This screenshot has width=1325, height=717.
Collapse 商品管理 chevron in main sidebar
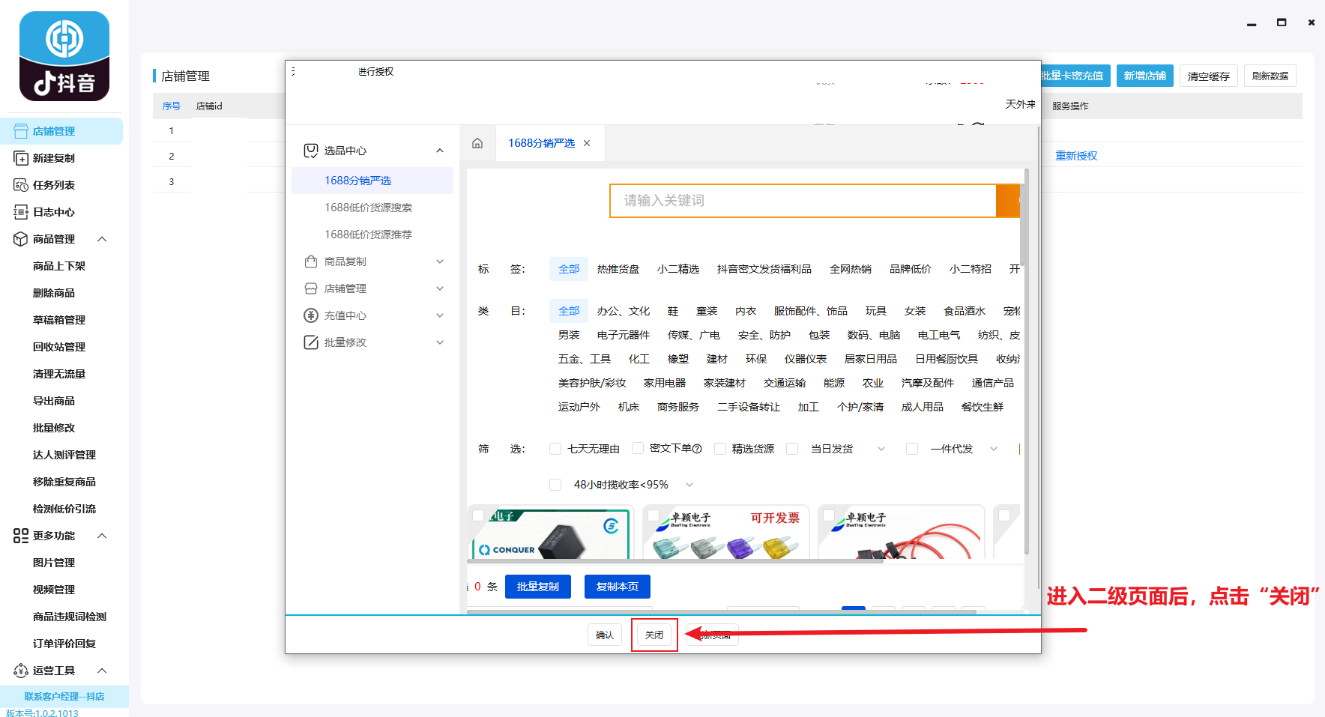(x=102, y=239)
